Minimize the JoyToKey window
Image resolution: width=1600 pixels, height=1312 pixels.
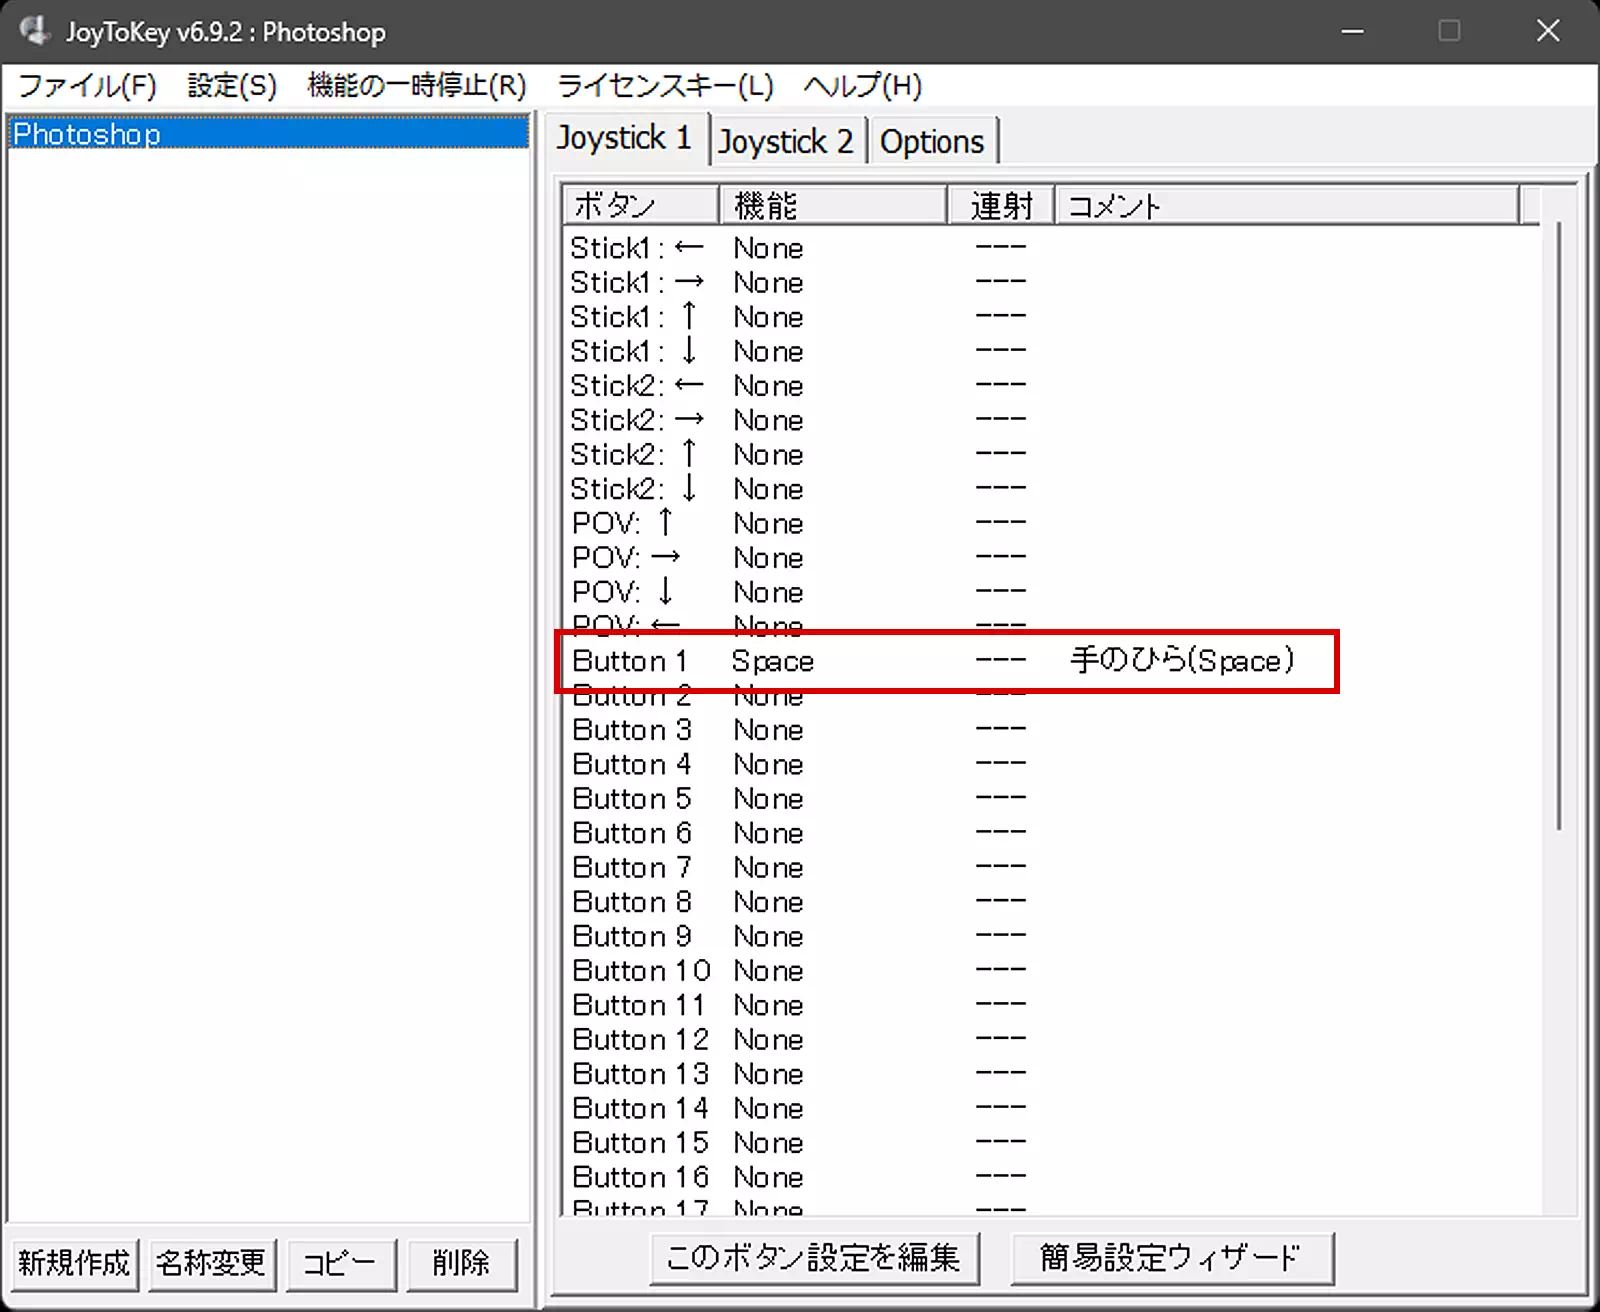point(1352,31)
